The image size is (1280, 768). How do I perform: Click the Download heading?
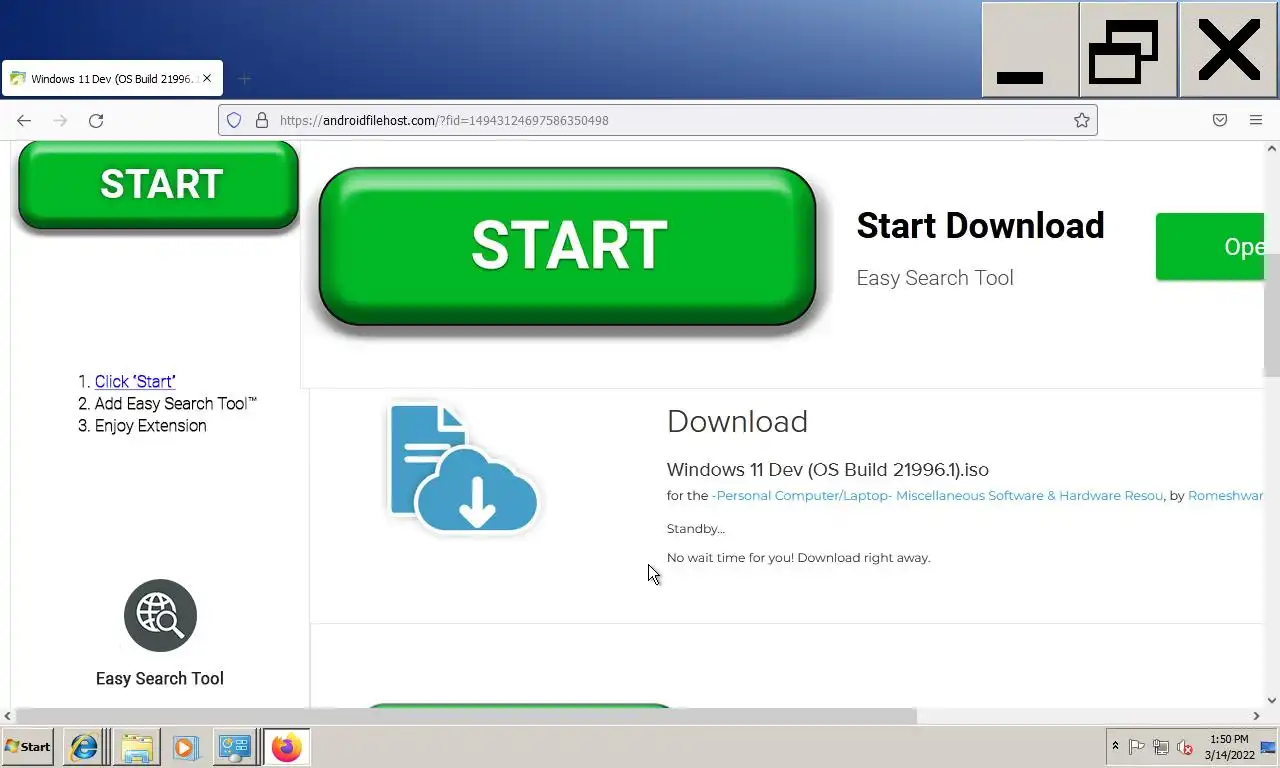click(737, 421)
